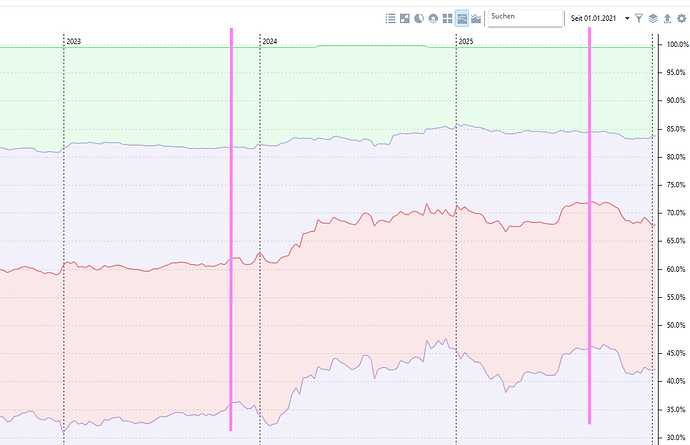Click into the Suchen search field
This screenshot has height=445, width=690.
click(525, 18)
